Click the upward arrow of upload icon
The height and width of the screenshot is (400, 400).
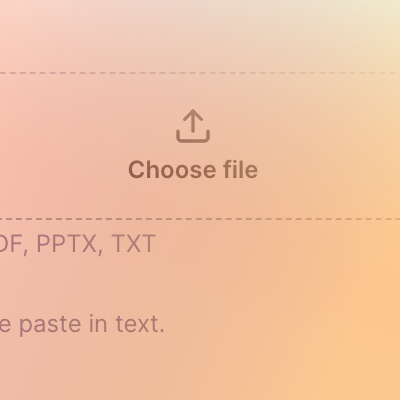(x=193, y=120)
